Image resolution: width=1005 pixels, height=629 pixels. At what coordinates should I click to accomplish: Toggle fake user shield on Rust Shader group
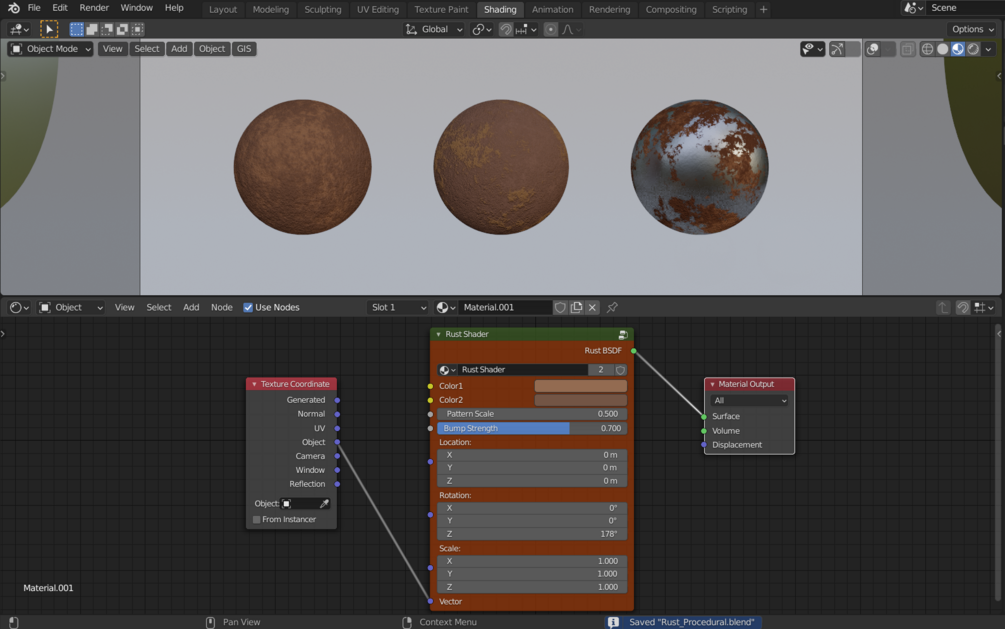[620, 370]
